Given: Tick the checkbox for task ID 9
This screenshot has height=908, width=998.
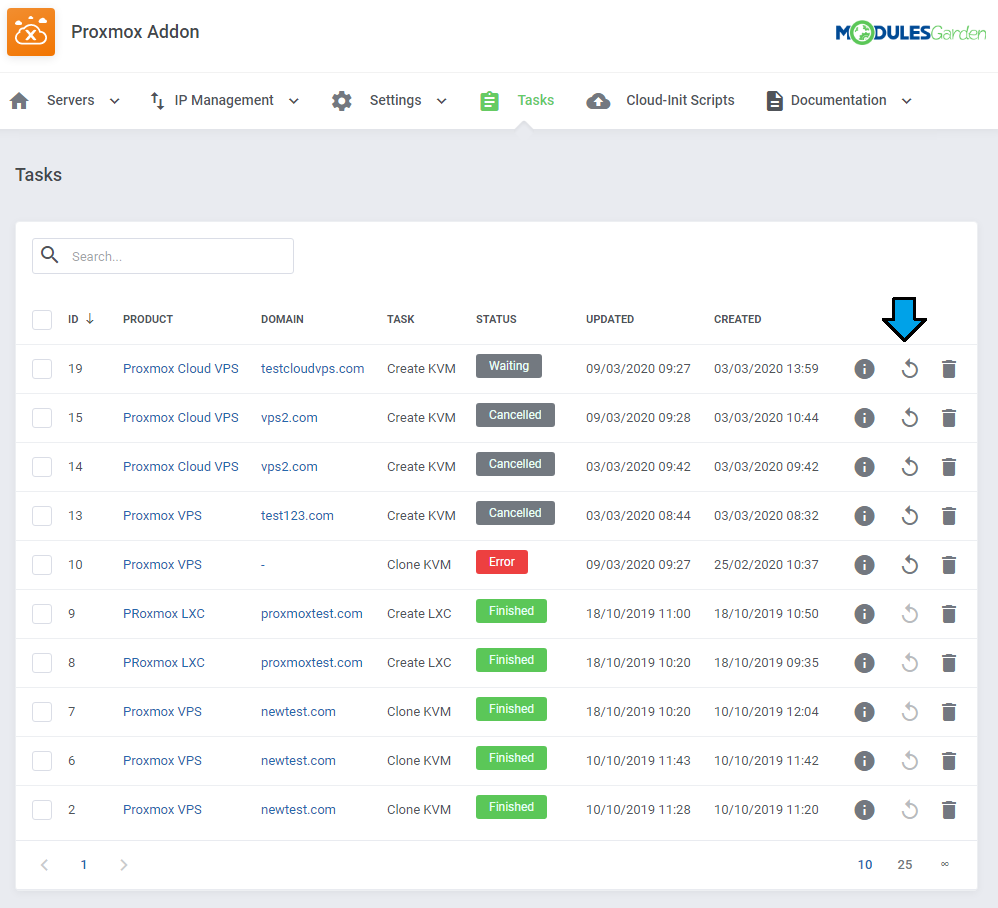Looking at the screenshot, I should click(x=42, y=614).
